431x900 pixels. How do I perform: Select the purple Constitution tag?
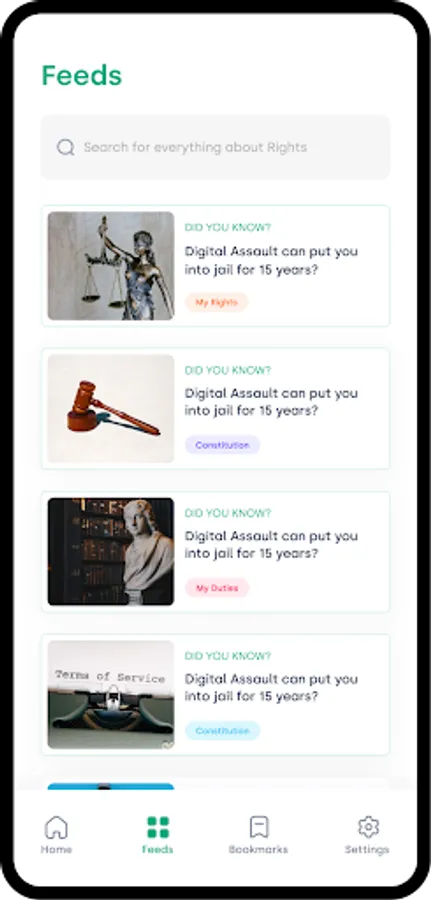(222, 445)
